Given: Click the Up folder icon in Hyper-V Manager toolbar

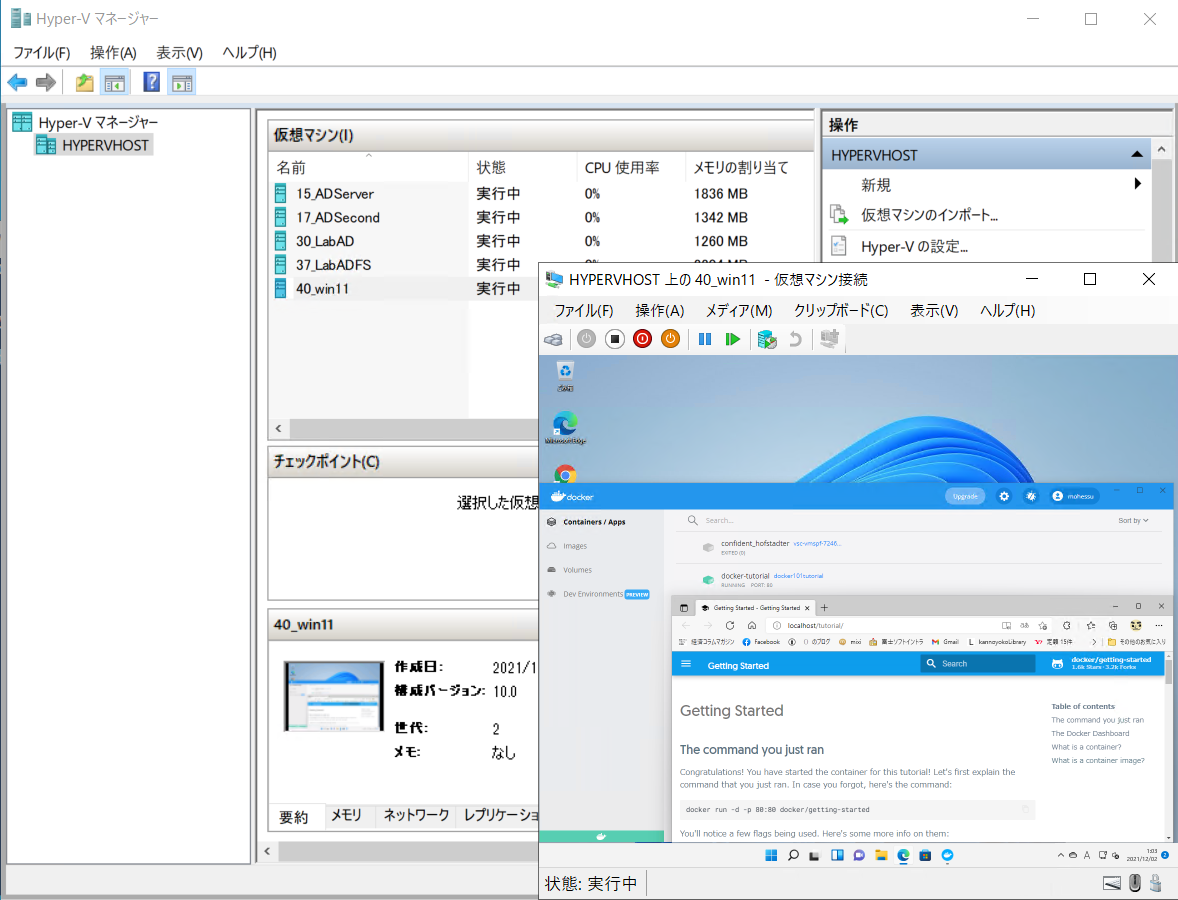Looking at the screenshot, I should (x=84, y=82).
